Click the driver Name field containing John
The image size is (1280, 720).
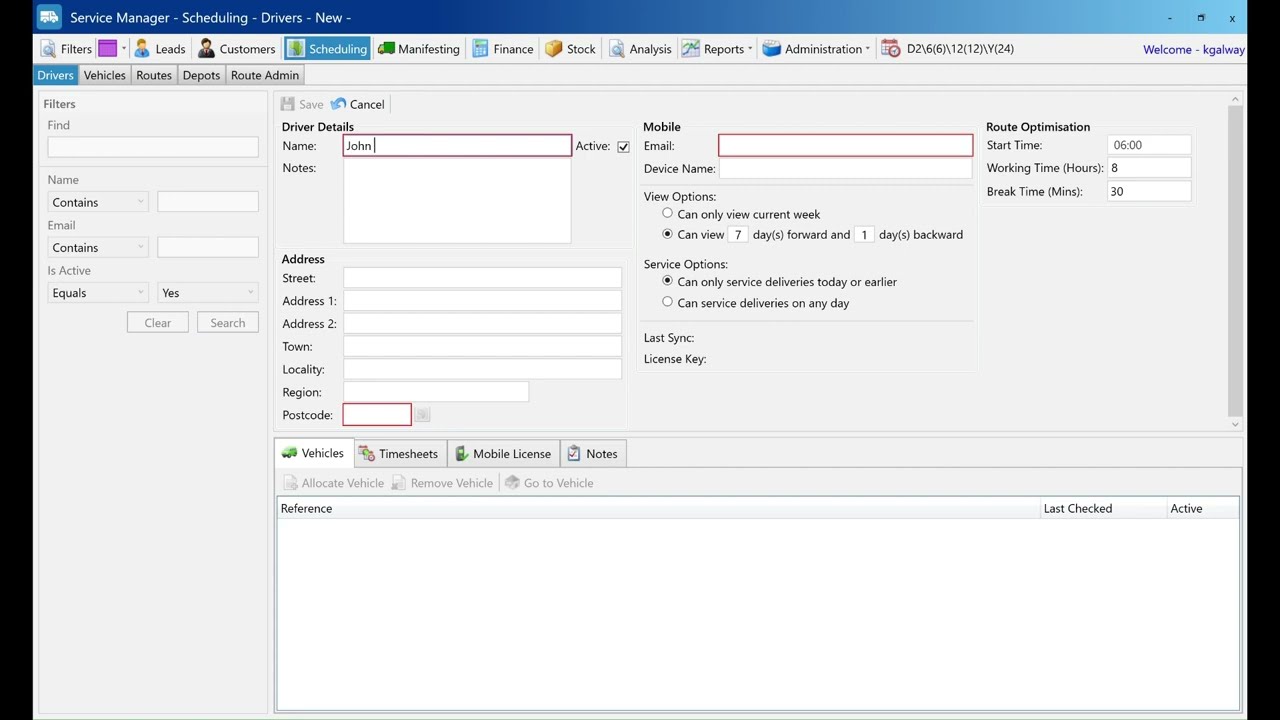click(457, 146)
